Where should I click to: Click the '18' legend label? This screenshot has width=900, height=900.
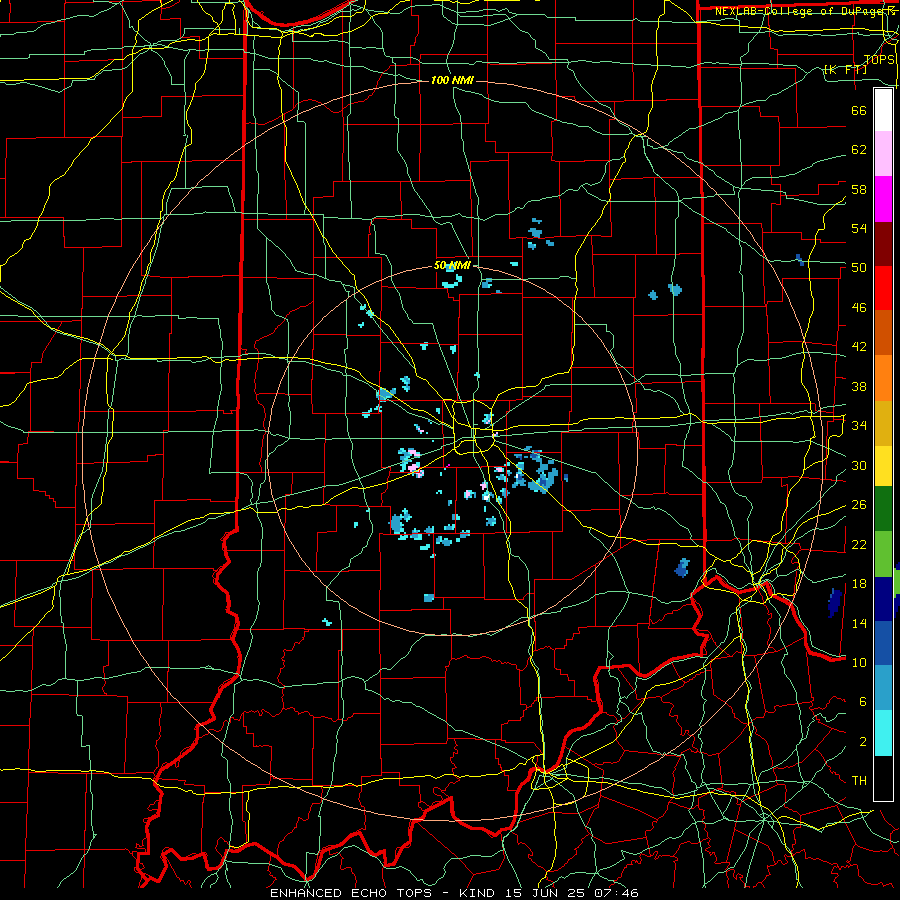(x=859, y=584)
